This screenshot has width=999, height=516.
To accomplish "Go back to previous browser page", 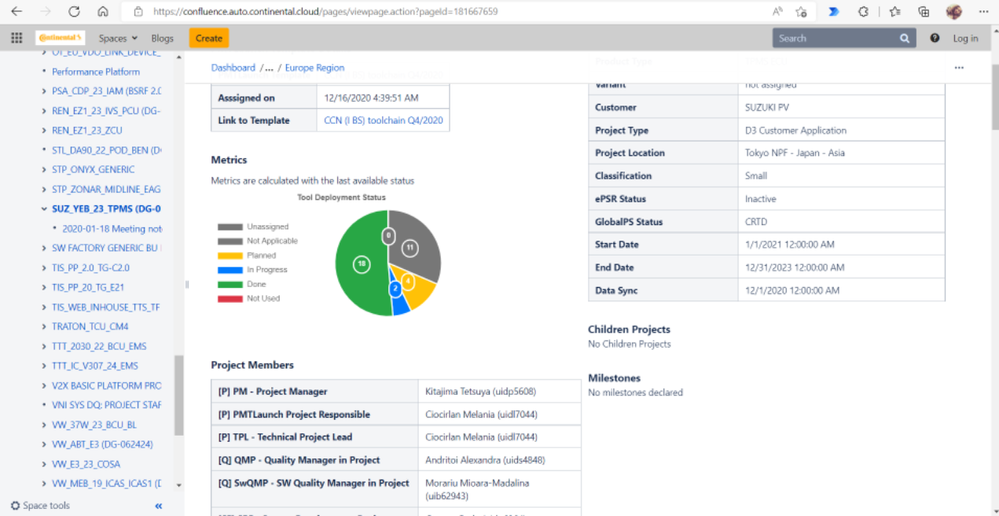I will point(17,11).
